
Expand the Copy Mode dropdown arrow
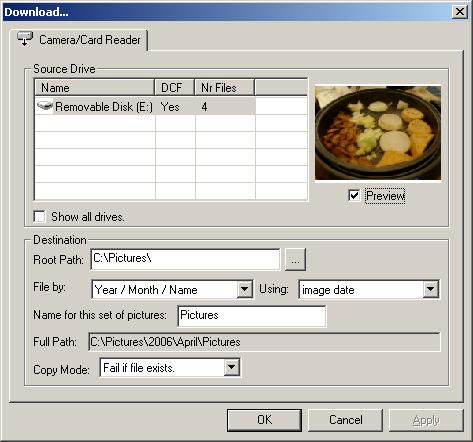pyautogui.click(x=231, y=367)
